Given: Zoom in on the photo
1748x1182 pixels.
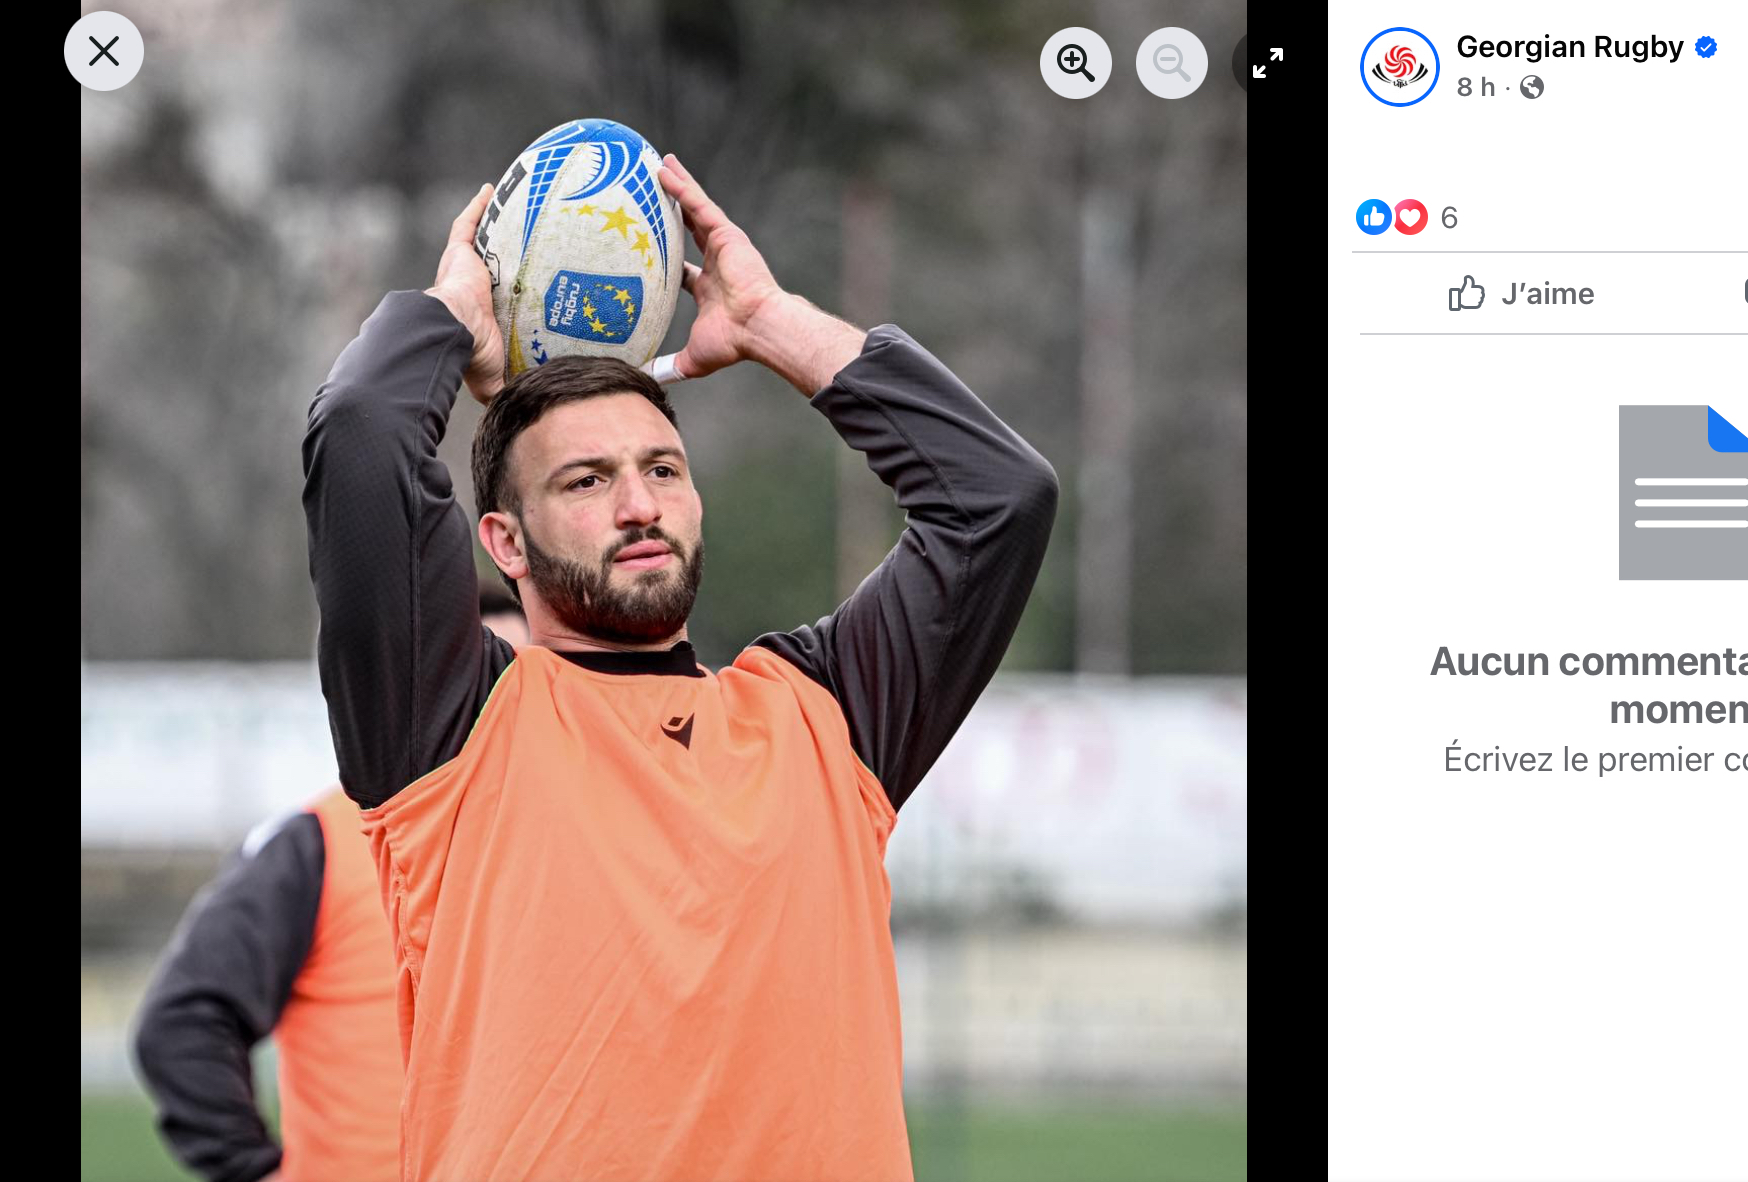Looking at the screenshot, I should [x=1076, y=63].
